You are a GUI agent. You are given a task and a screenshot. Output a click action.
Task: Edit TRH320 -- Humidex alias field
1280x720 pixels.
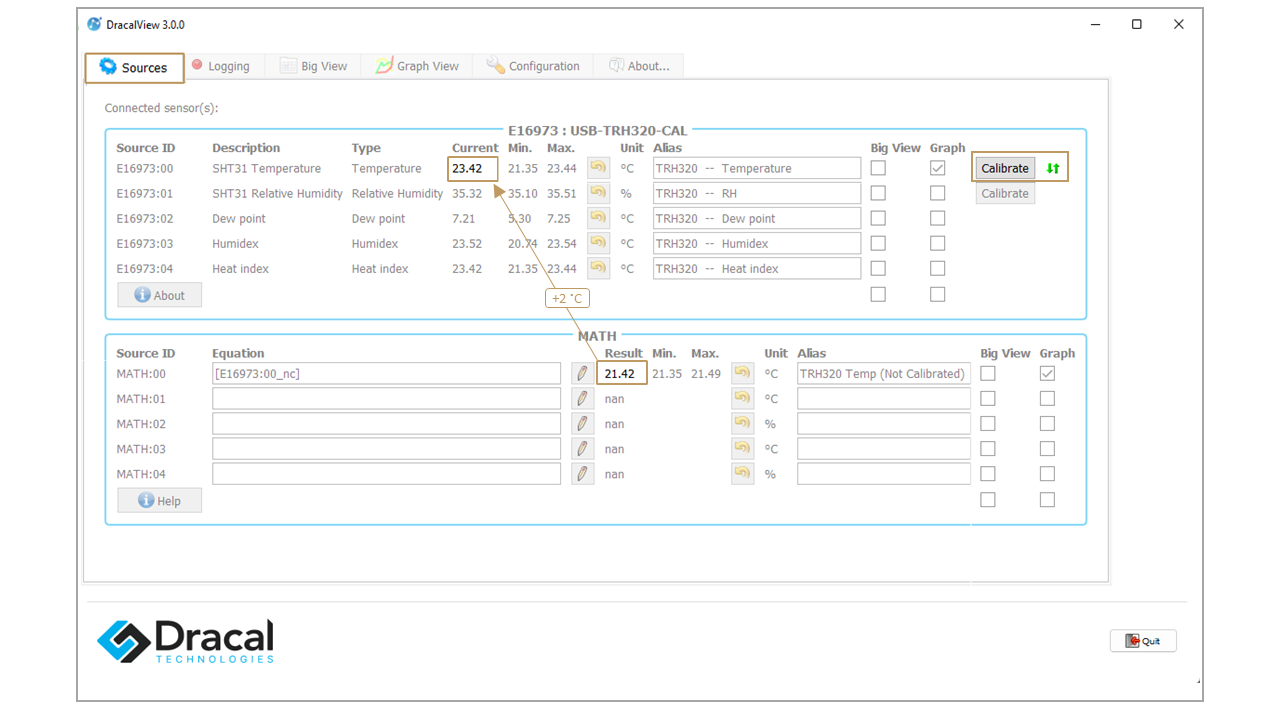[757, 243]
